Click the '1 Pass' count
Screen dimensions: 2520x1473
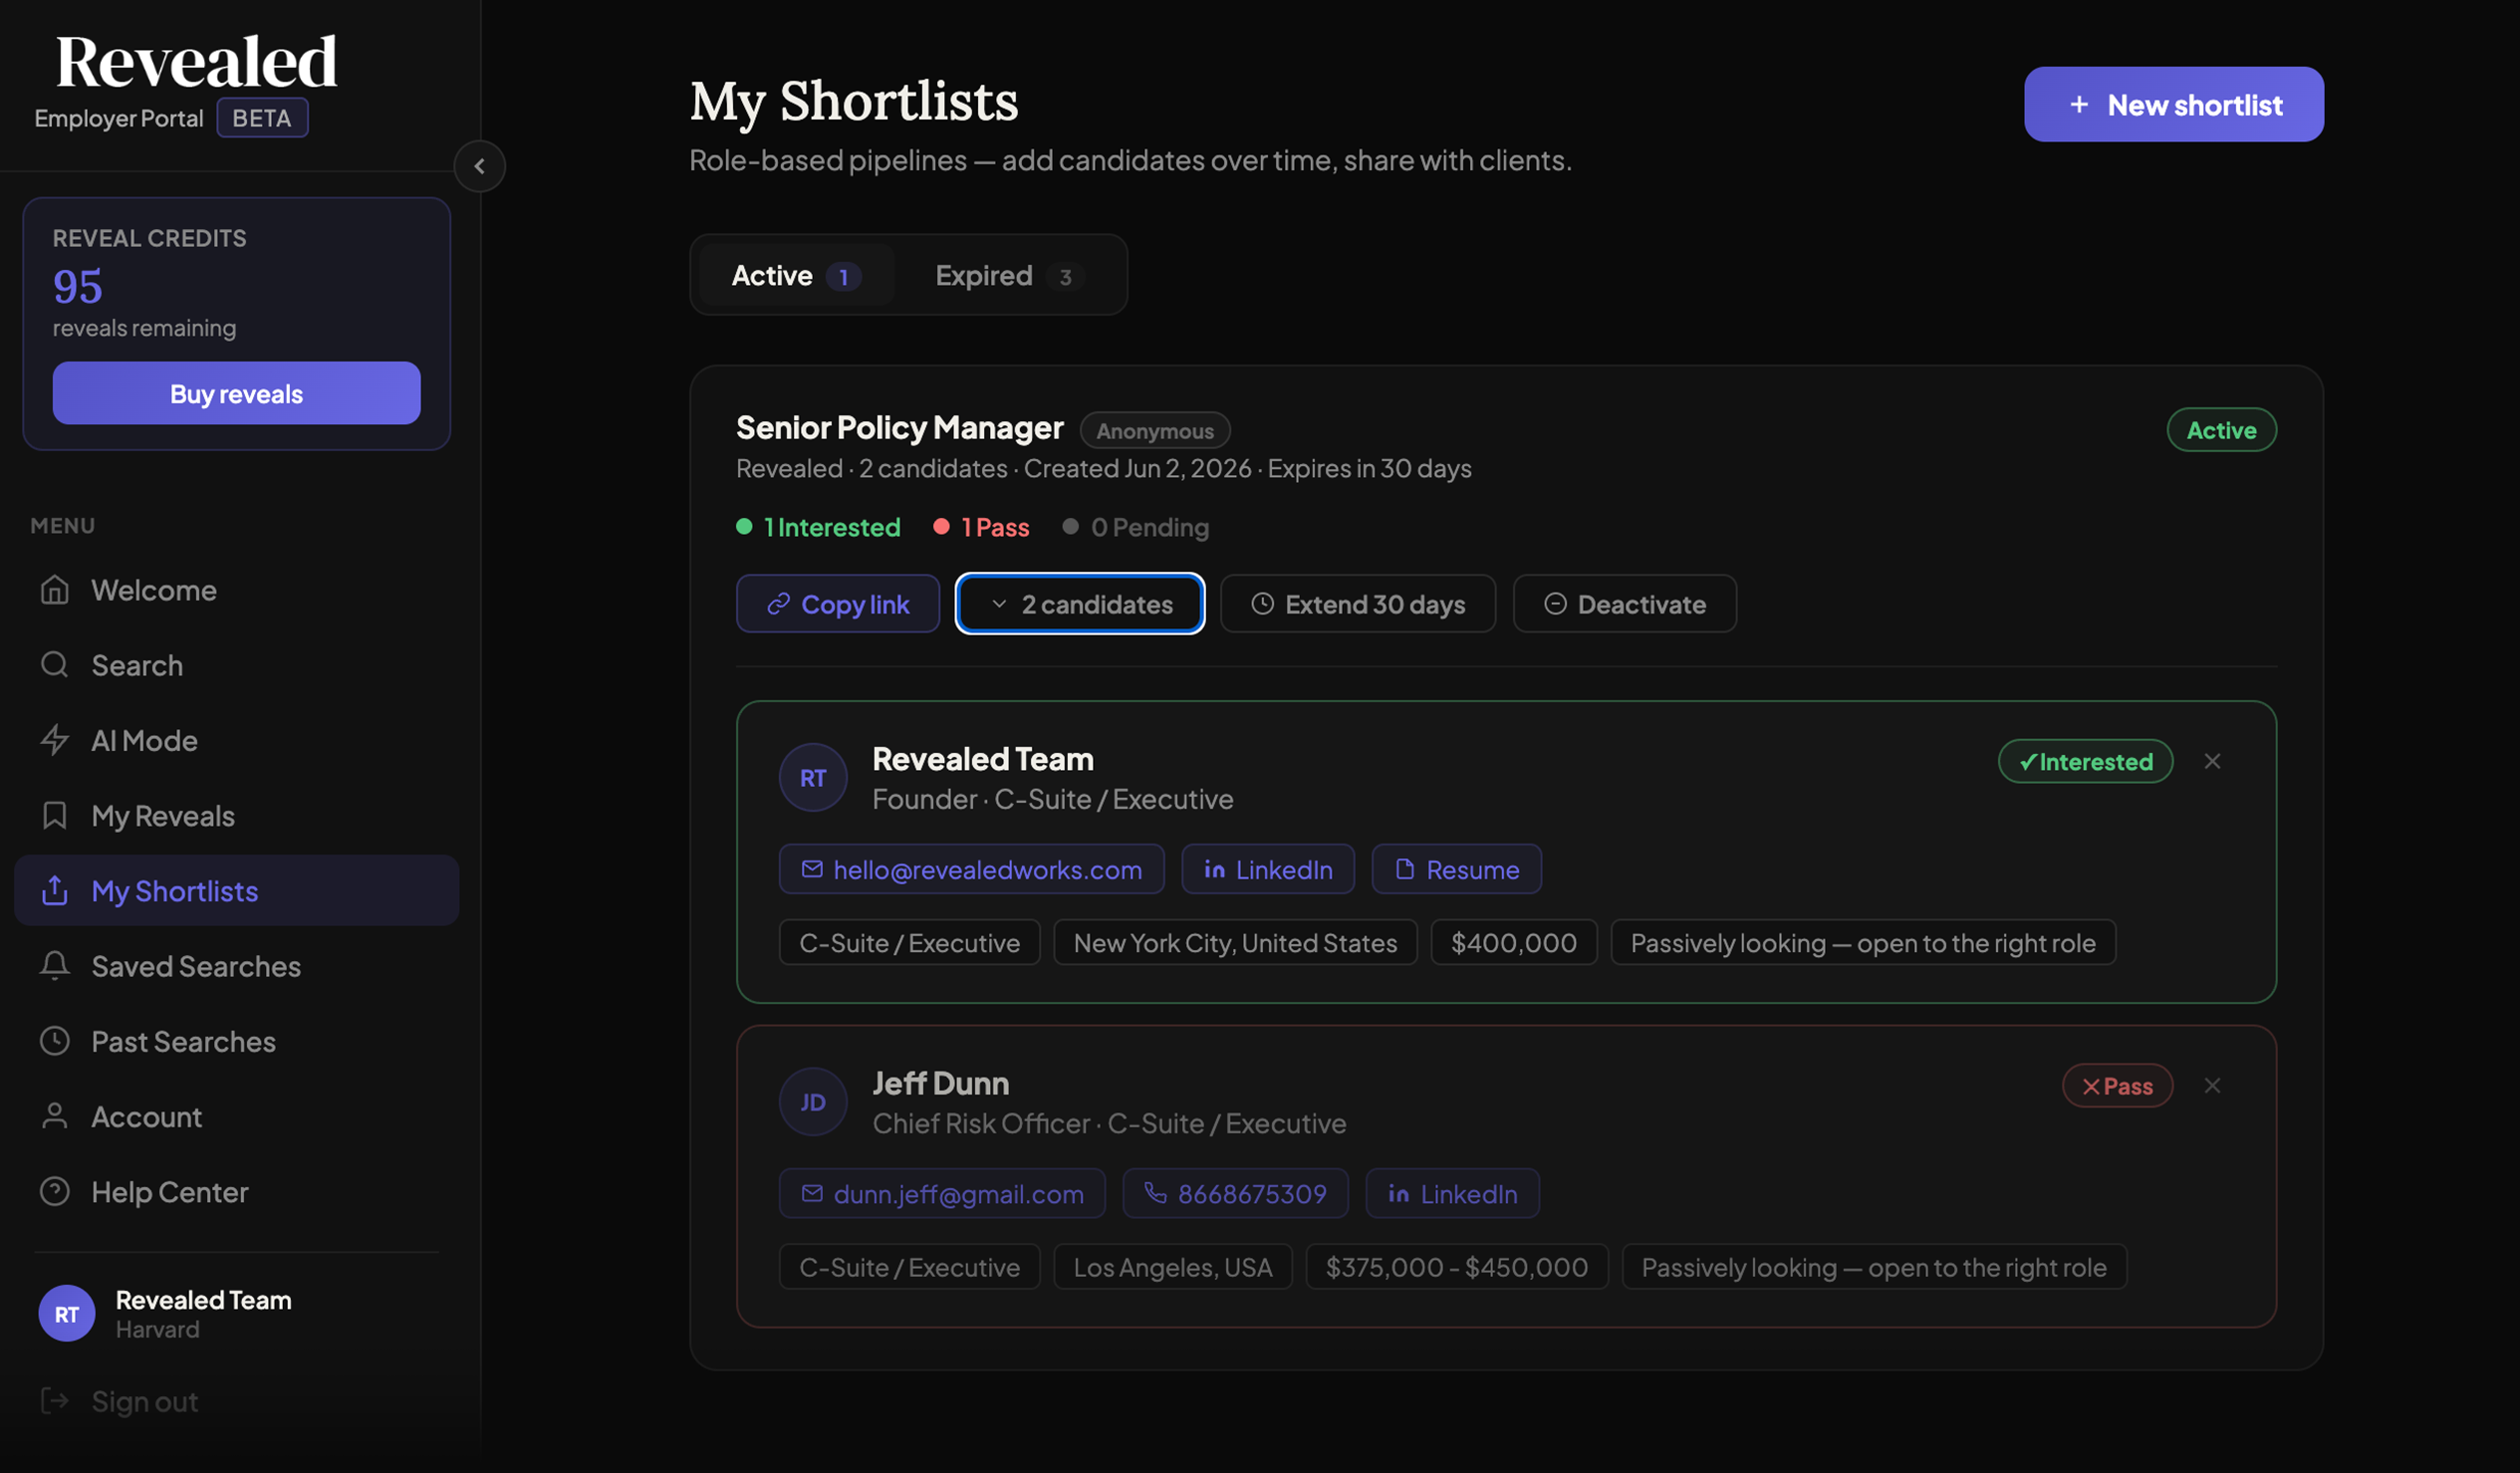click(982, 527)
